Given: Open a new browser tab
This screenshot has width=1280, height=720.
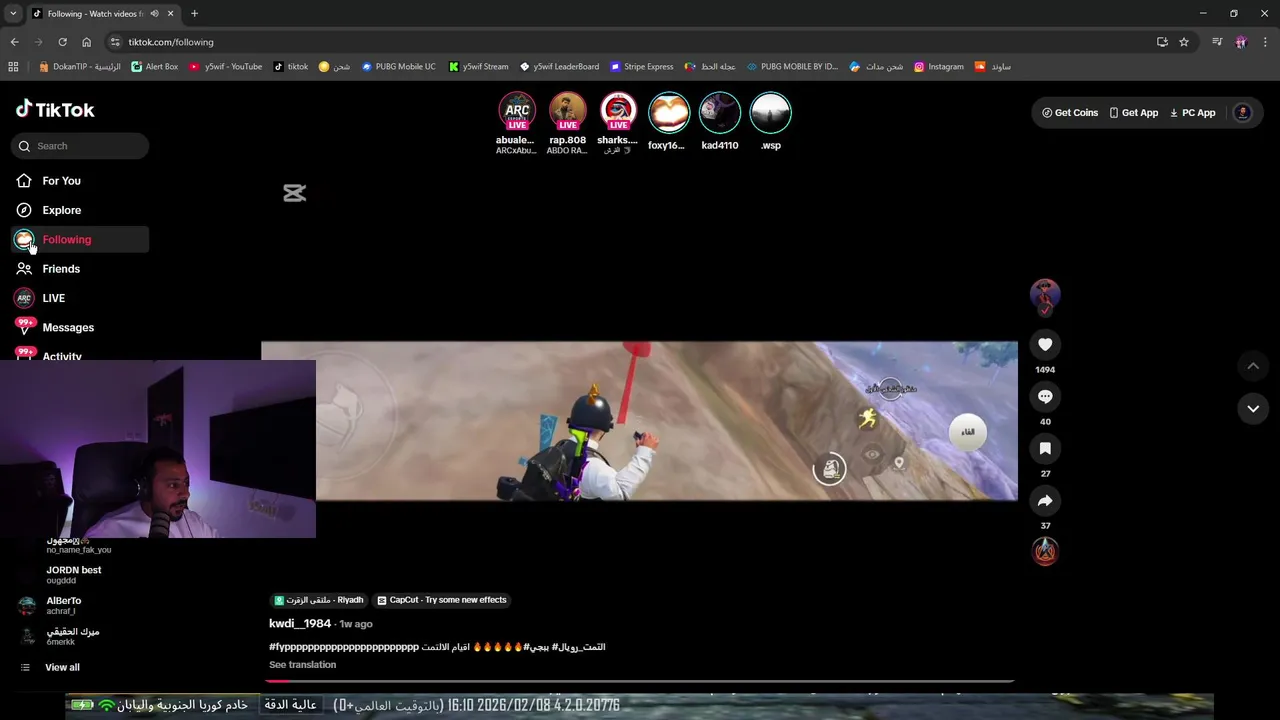Looking at the screenshot, I should tap(194, 14).
